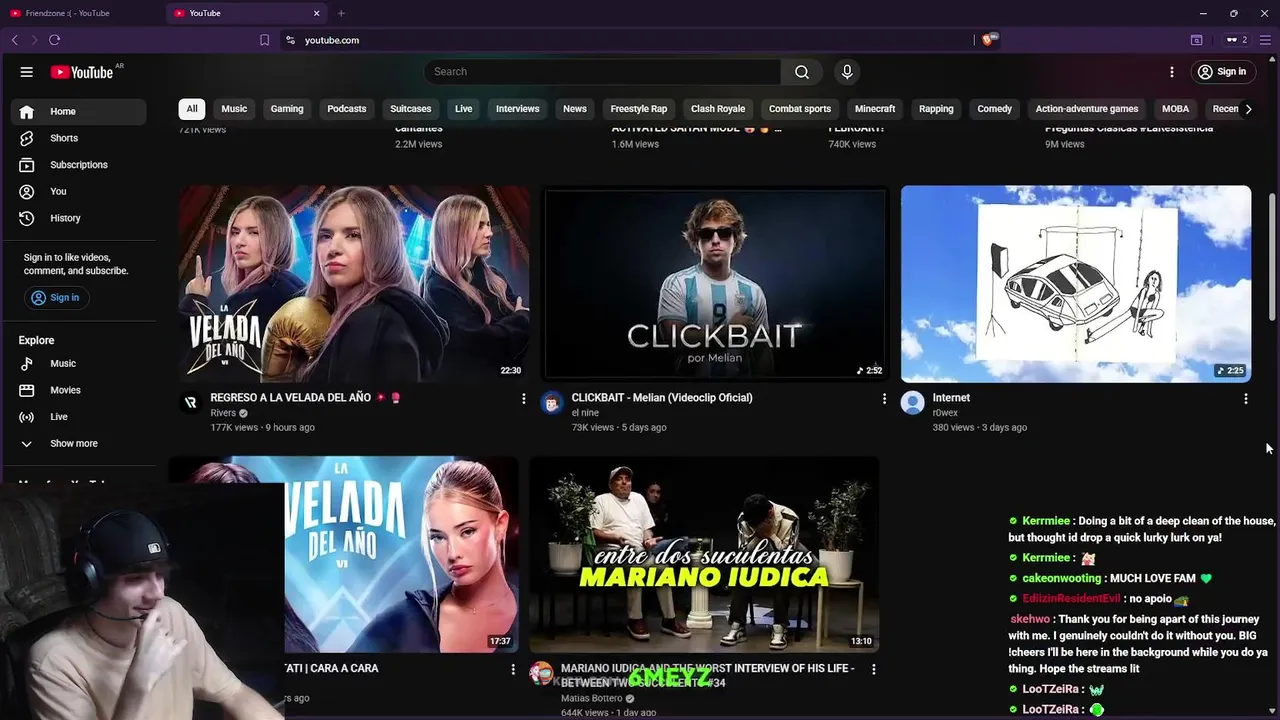
Task: Select the Music filter chip
Action: tap(234, 109)
